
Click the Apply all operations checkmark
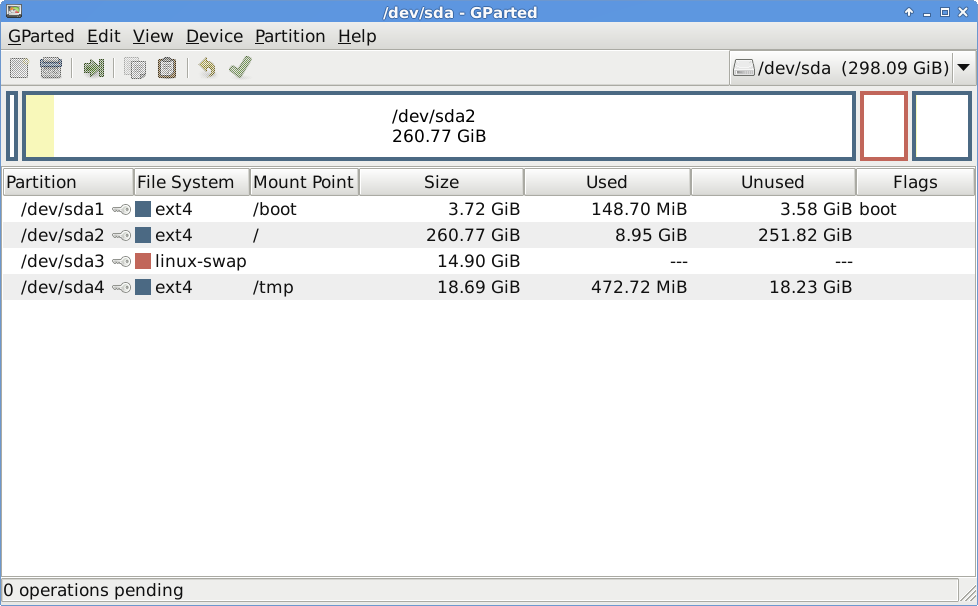240,67
